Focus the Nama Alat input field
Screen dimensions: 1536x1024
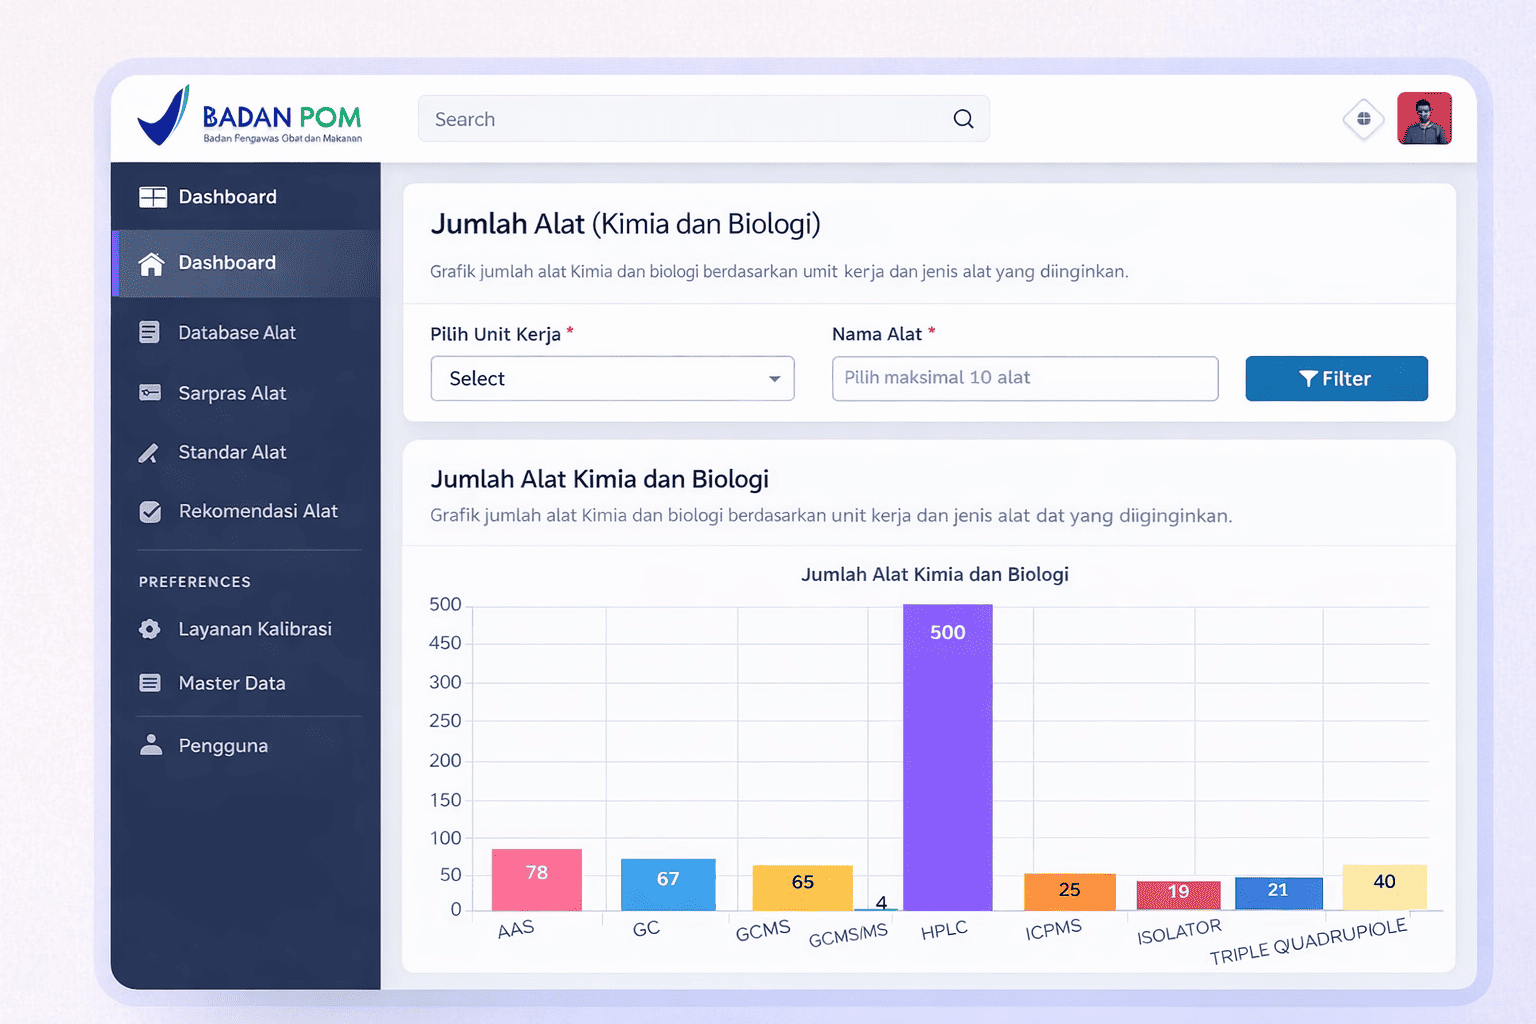click(1024, 378)
